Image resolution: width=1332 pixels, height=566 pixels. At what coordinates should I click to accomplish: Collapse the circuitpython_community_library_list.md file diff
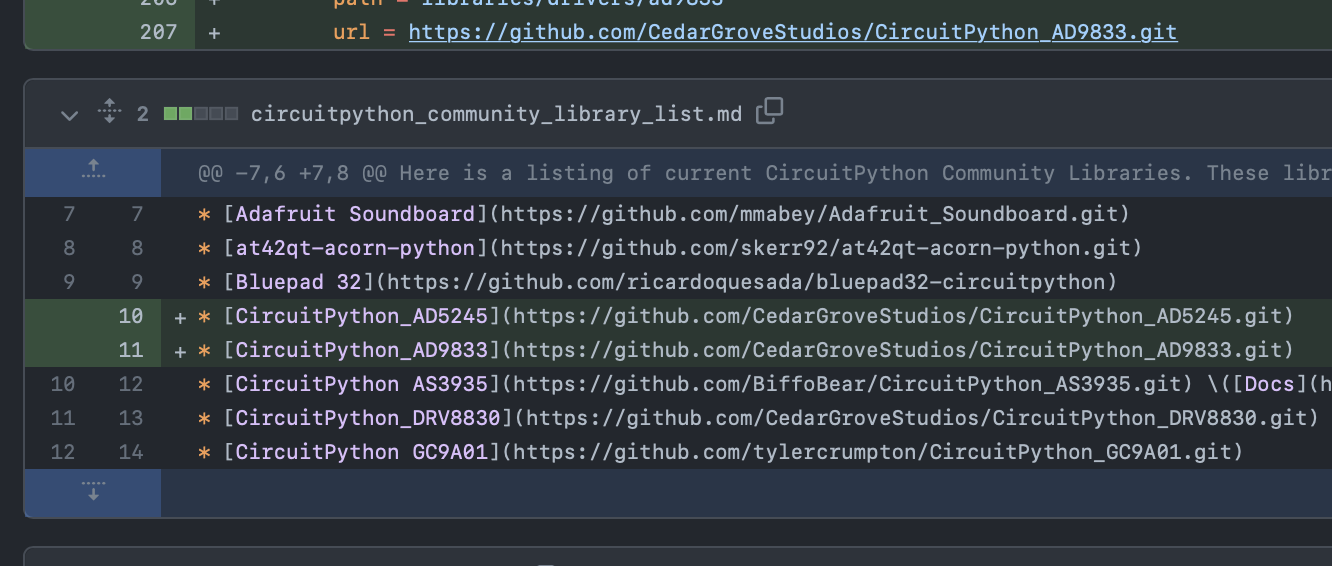(69, 115)
